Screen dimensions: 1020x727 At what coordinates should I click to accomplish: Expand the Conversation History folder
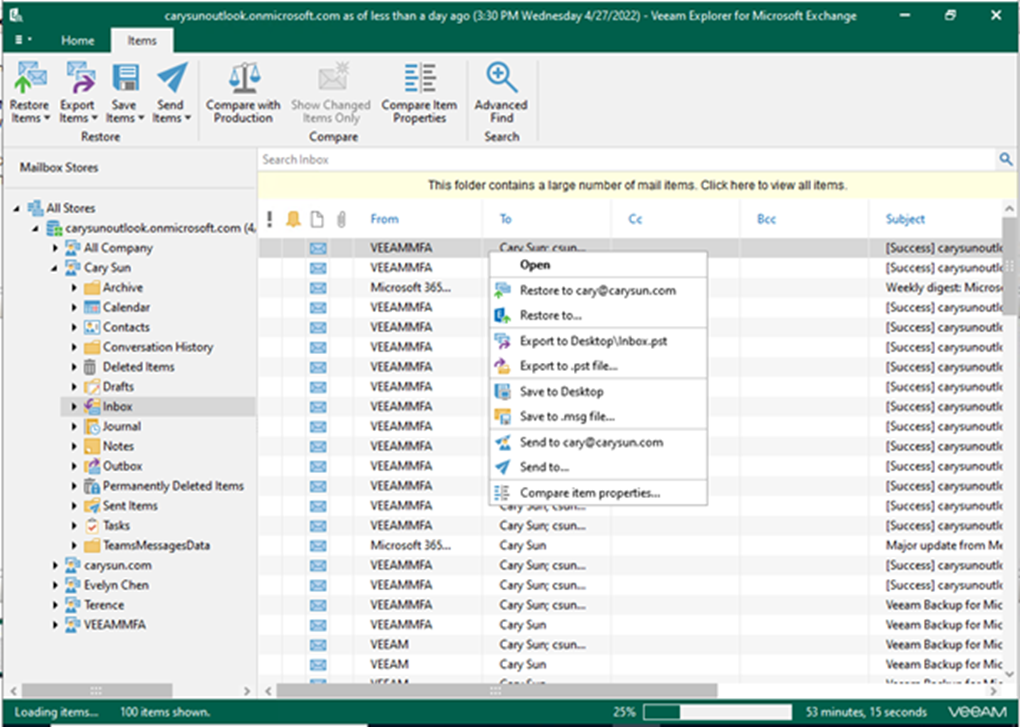tap(74, 347)
